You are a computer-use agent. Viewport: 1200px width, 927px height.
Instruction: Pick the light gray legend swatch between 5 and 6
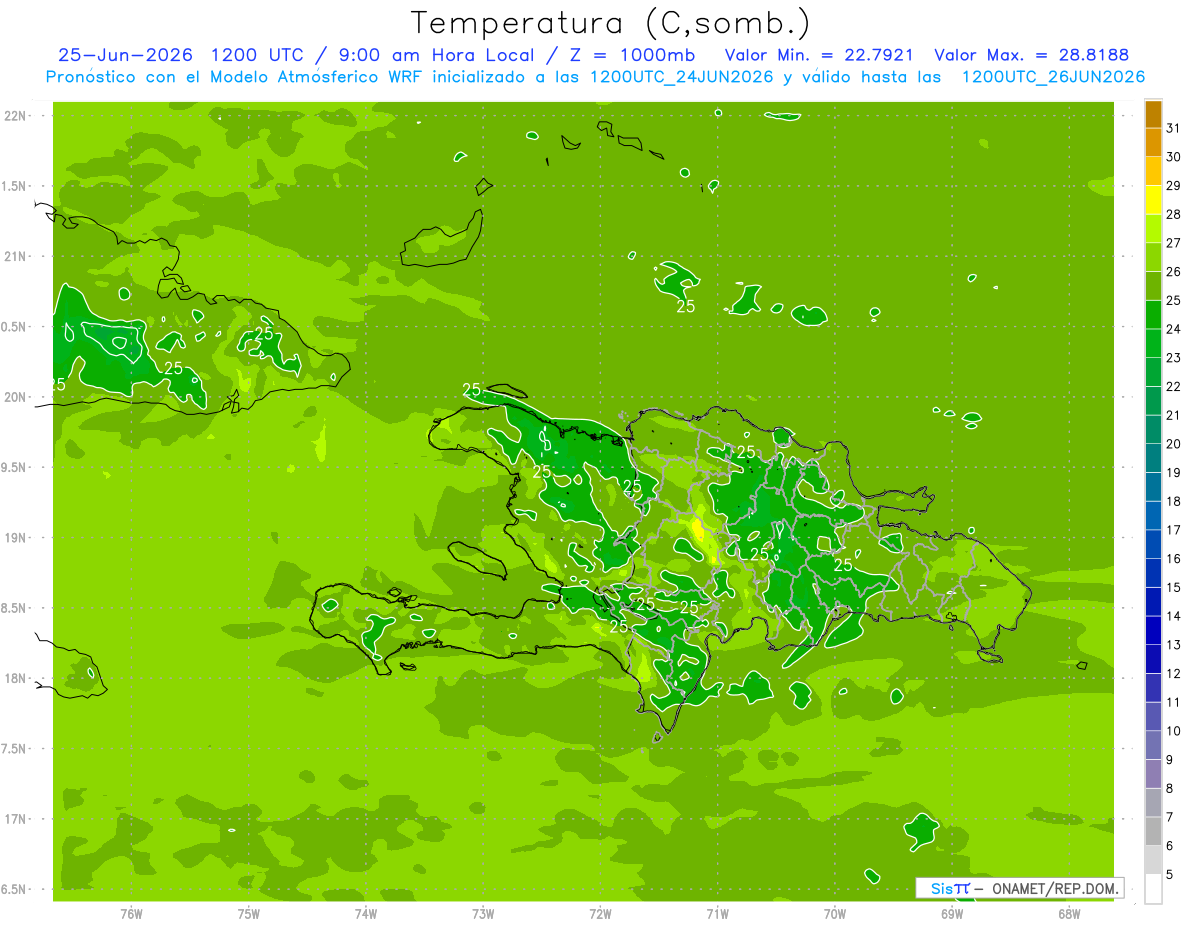click(1153, 861)
